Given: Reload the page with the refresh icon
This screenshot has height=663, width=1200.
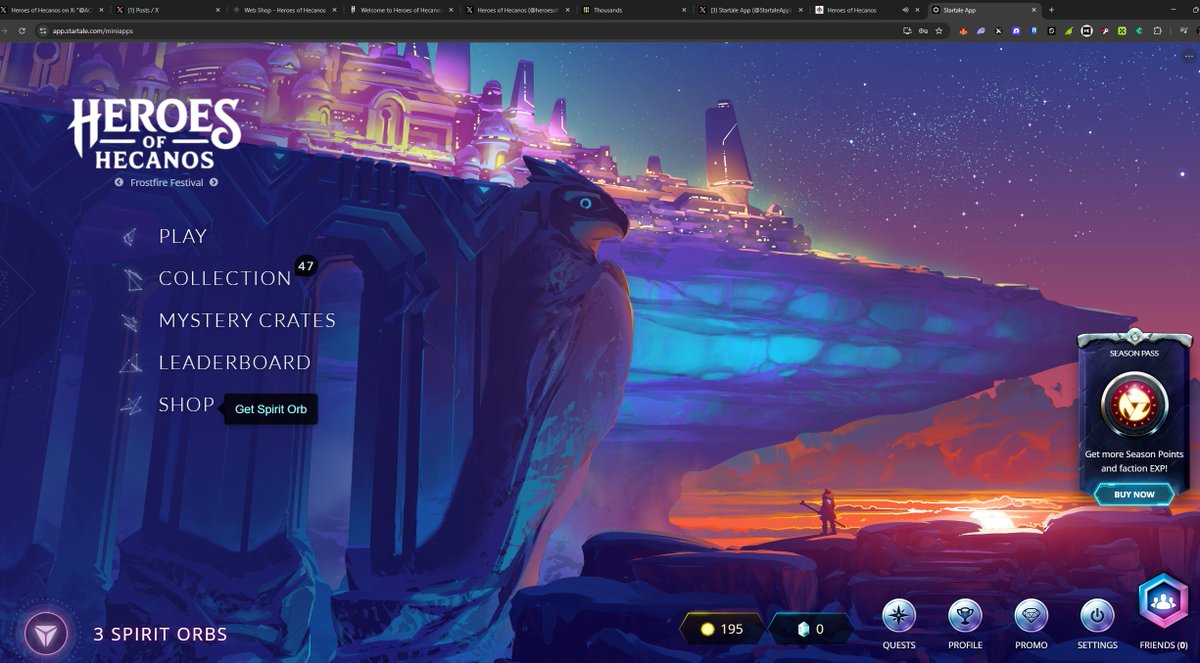Looking at the screenshot, I should [x=22, y=30].
